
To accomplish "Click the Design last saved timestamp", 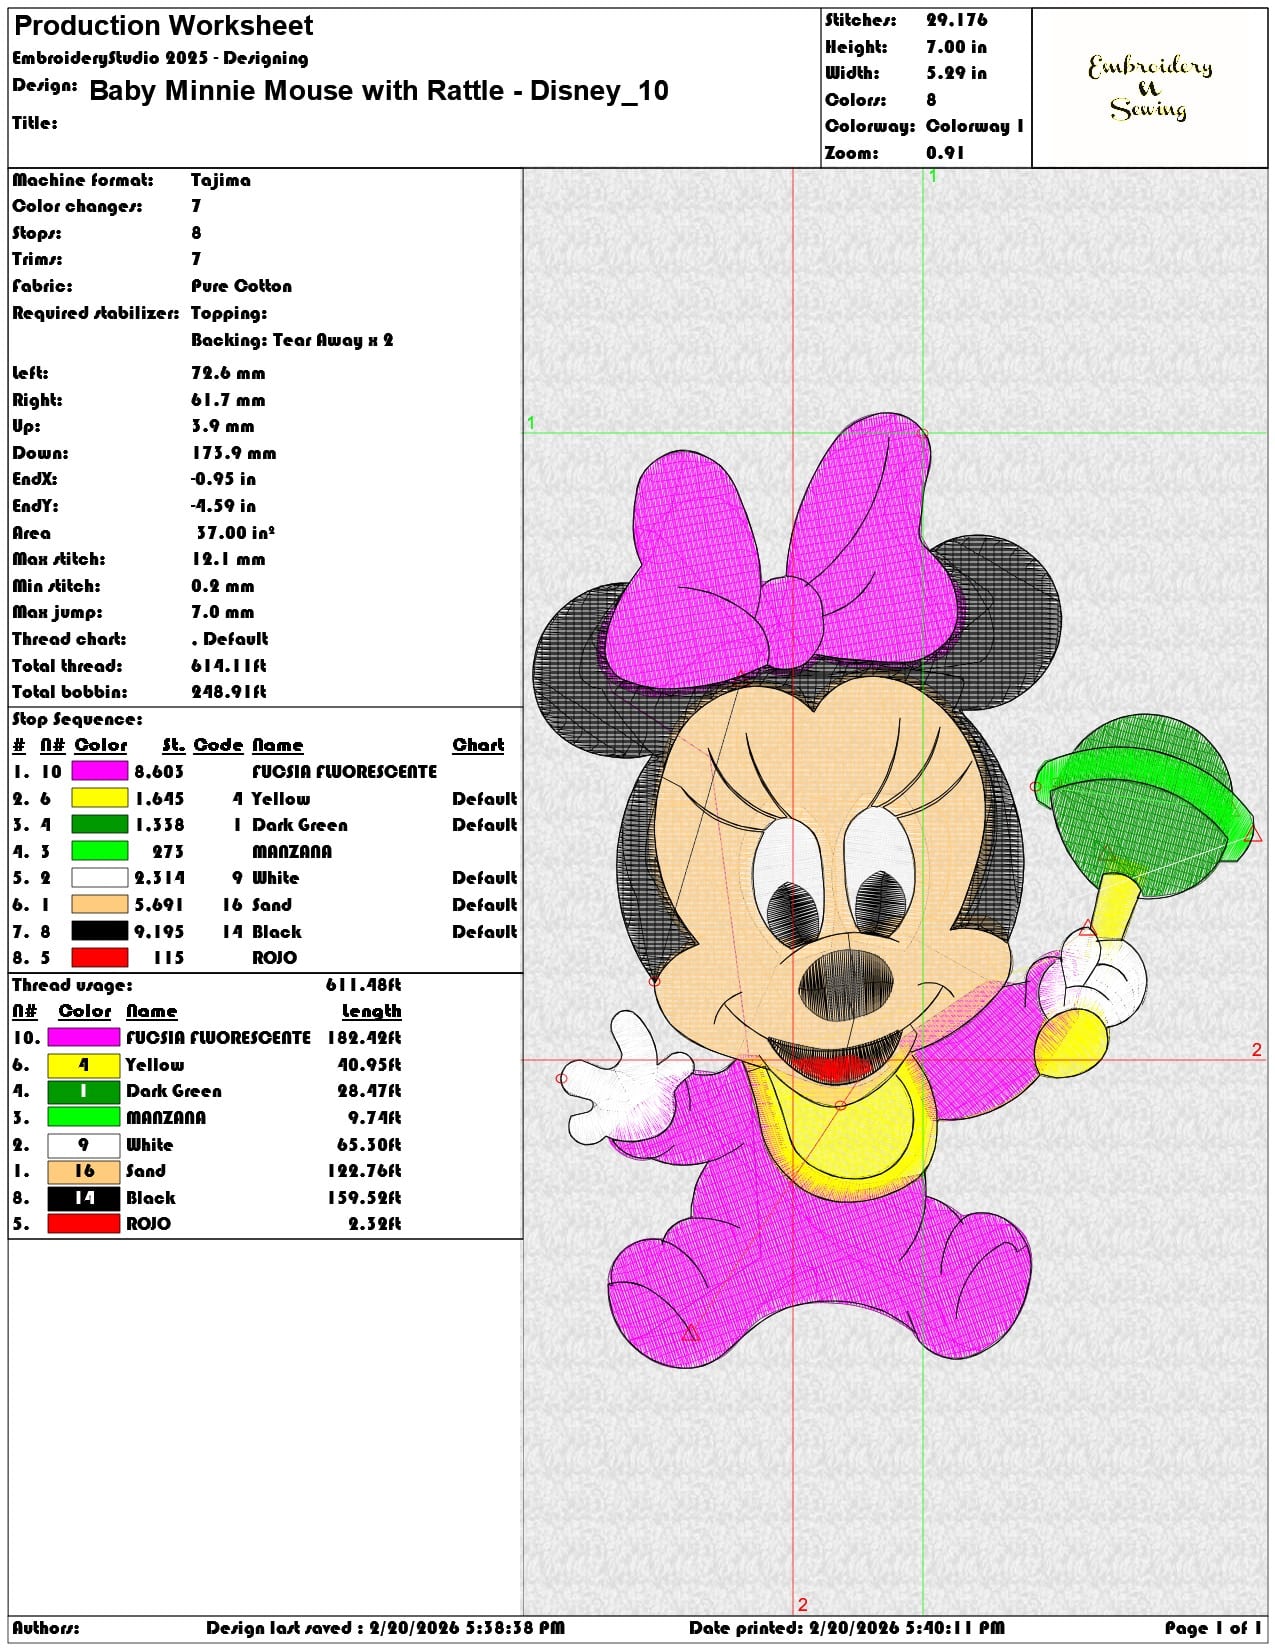I will tap(386, 1628).
